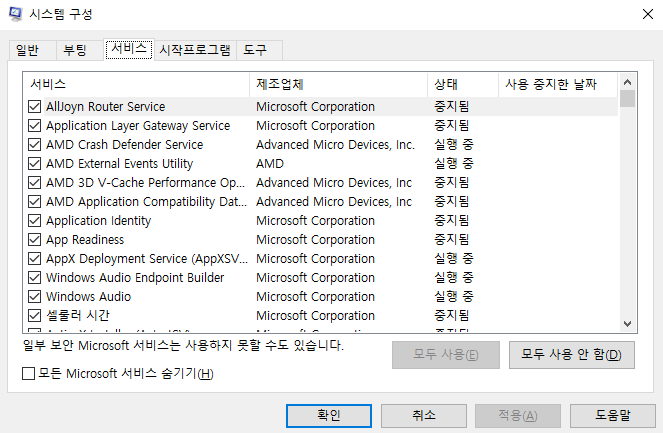Select AMD External Events Utility name
663x433 pixels.
[x=120, y=164]
